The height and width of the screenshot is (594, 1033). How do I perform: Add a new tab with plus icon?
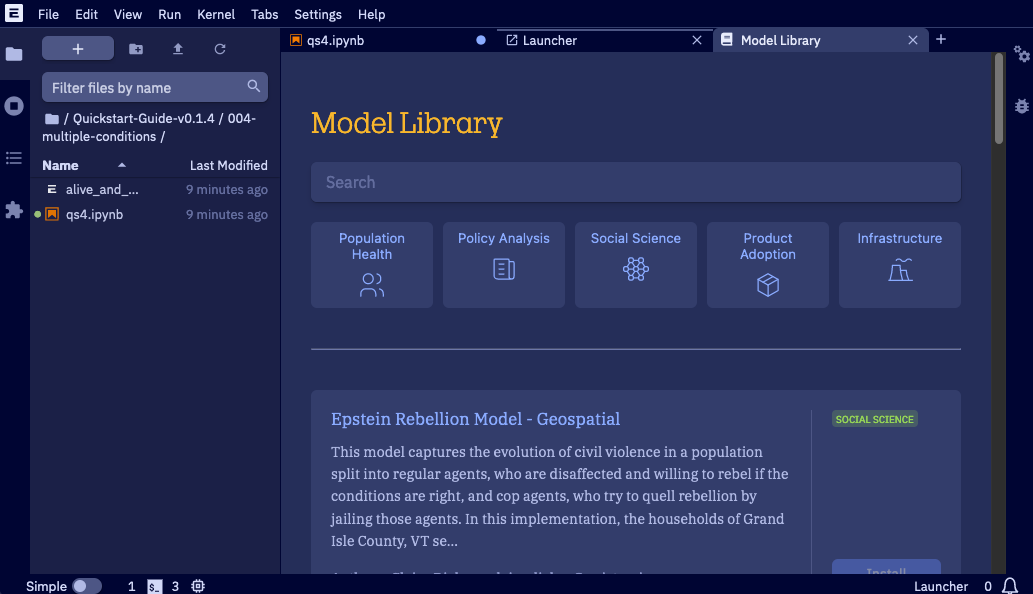click(x=941, y=40)
